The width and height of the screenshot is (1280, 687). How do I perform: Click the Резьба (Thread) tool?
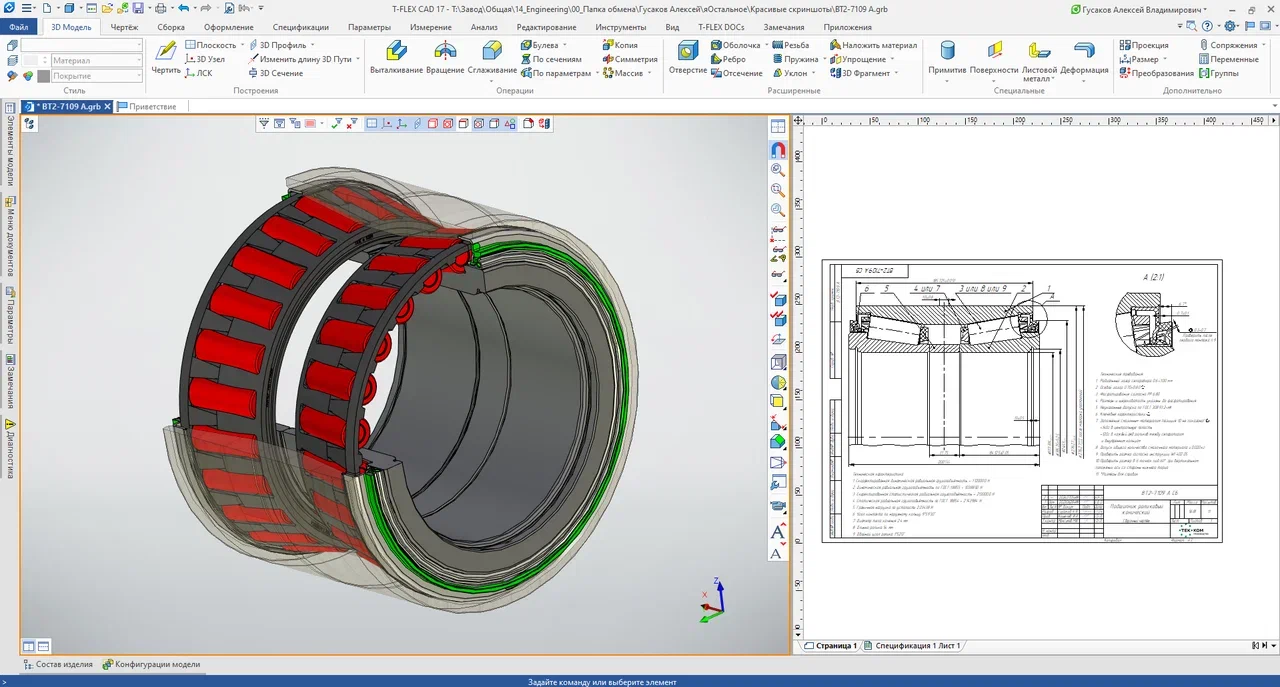pos(790,45)
